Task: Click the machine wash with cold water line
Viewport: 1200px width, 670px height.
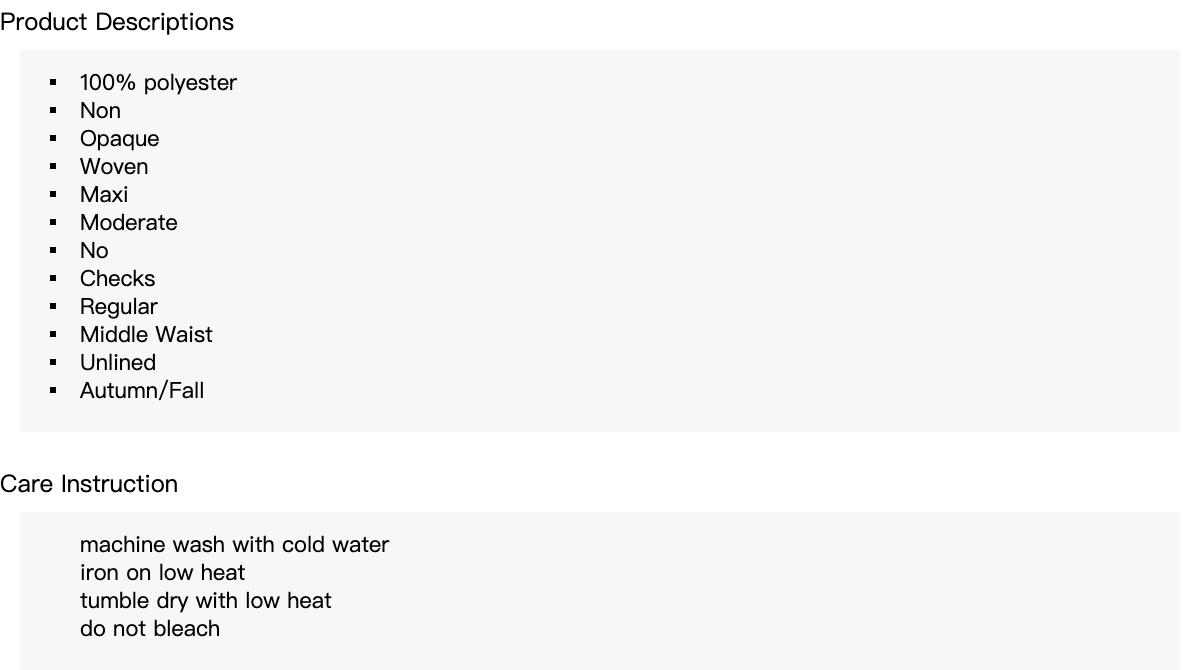Action: coord(234,545)
